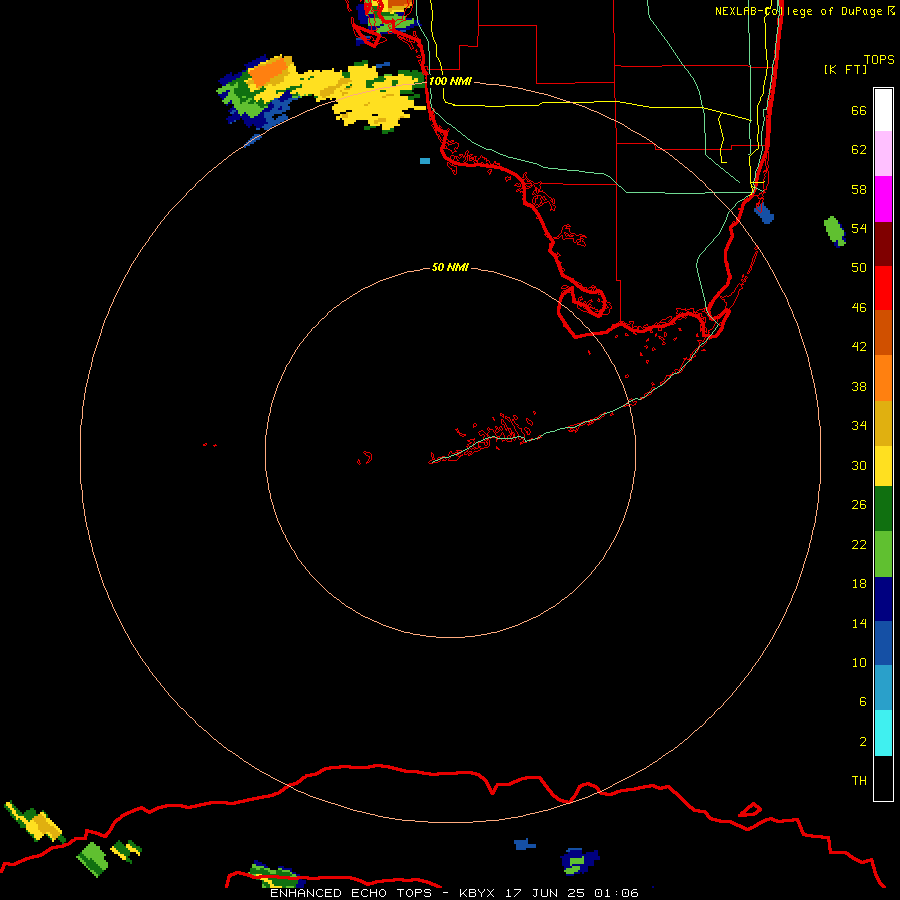This screenshot has width=900, height=900.
Task: Click the "50 NMI" range ring label
Action: tap(450, 267)
